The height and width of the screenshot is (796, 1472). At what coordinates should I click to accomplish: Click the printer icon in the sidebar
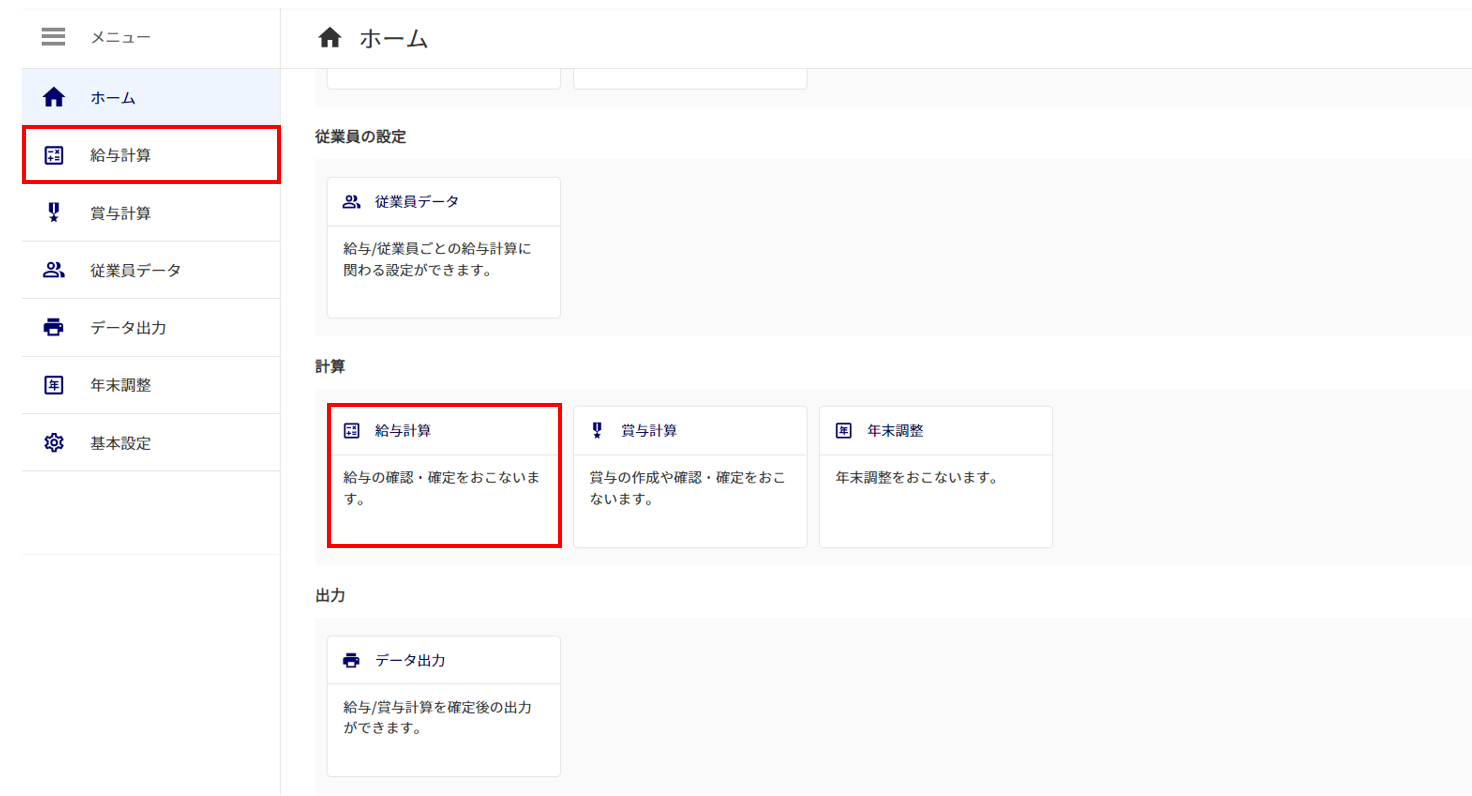54,327
